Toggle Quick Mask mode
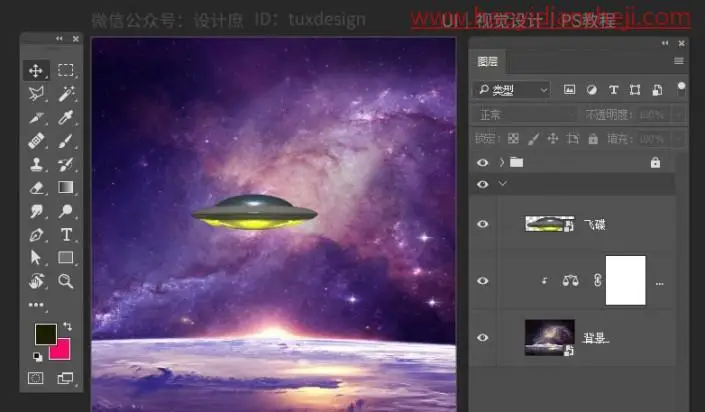705x412 pixels. click(x=36, y=378)
